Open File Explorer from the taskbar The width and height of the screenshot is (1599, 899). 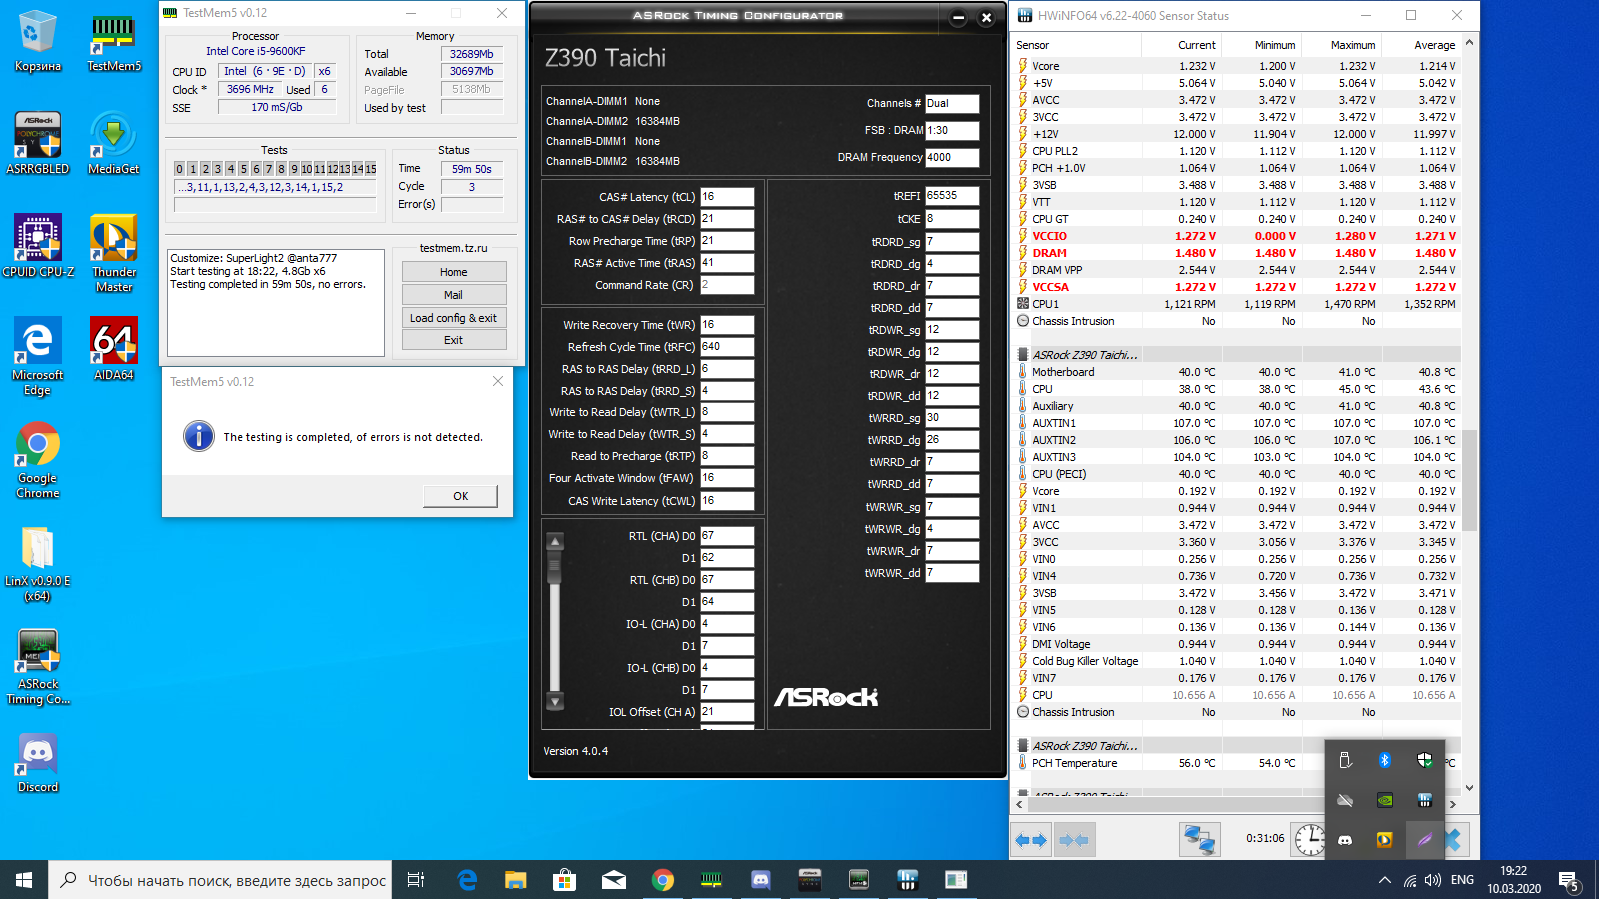pos(516,880)
